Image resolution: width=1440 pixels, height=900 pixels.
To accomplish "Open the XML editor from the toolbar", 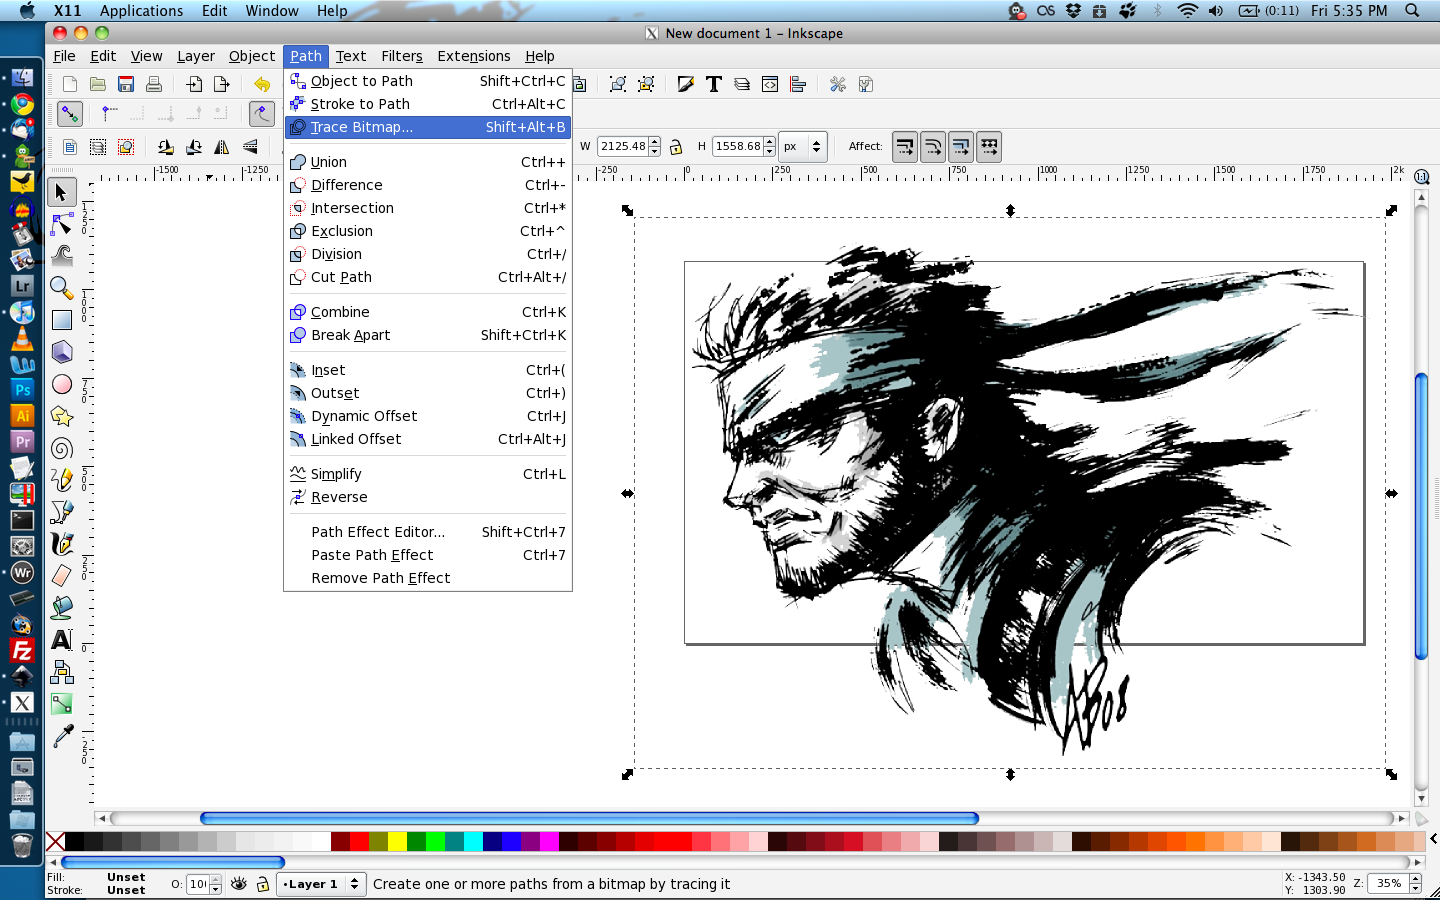I will (x=770, y=84).
